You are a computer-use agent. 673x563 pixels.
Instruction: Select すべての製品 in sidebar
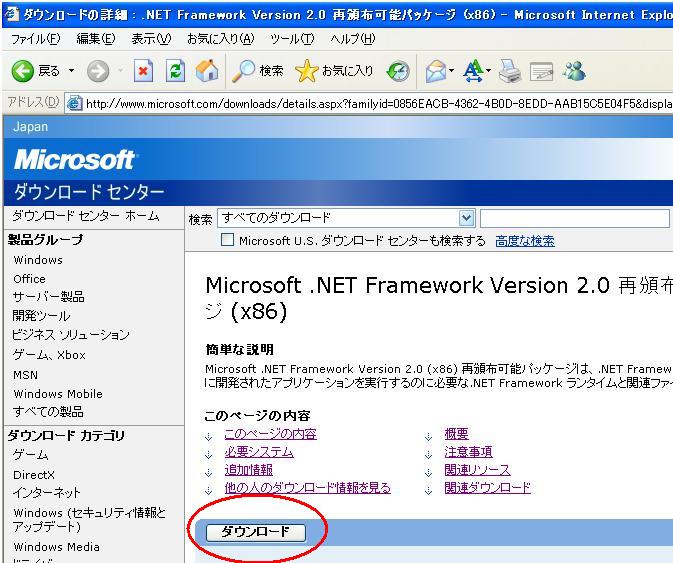(x=48, y=412)
